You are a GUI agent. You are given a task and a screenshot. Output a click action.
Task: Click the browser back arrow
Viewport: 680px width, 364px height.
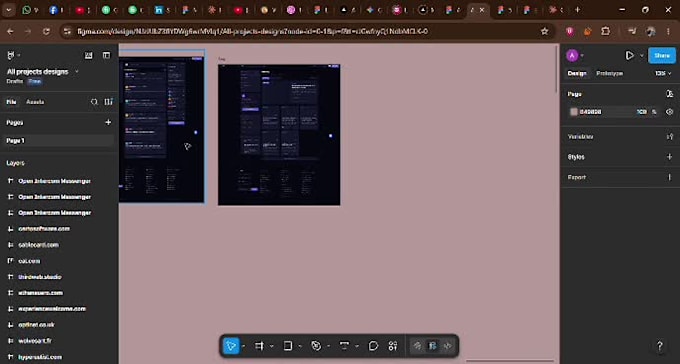[x=10, y=31]
